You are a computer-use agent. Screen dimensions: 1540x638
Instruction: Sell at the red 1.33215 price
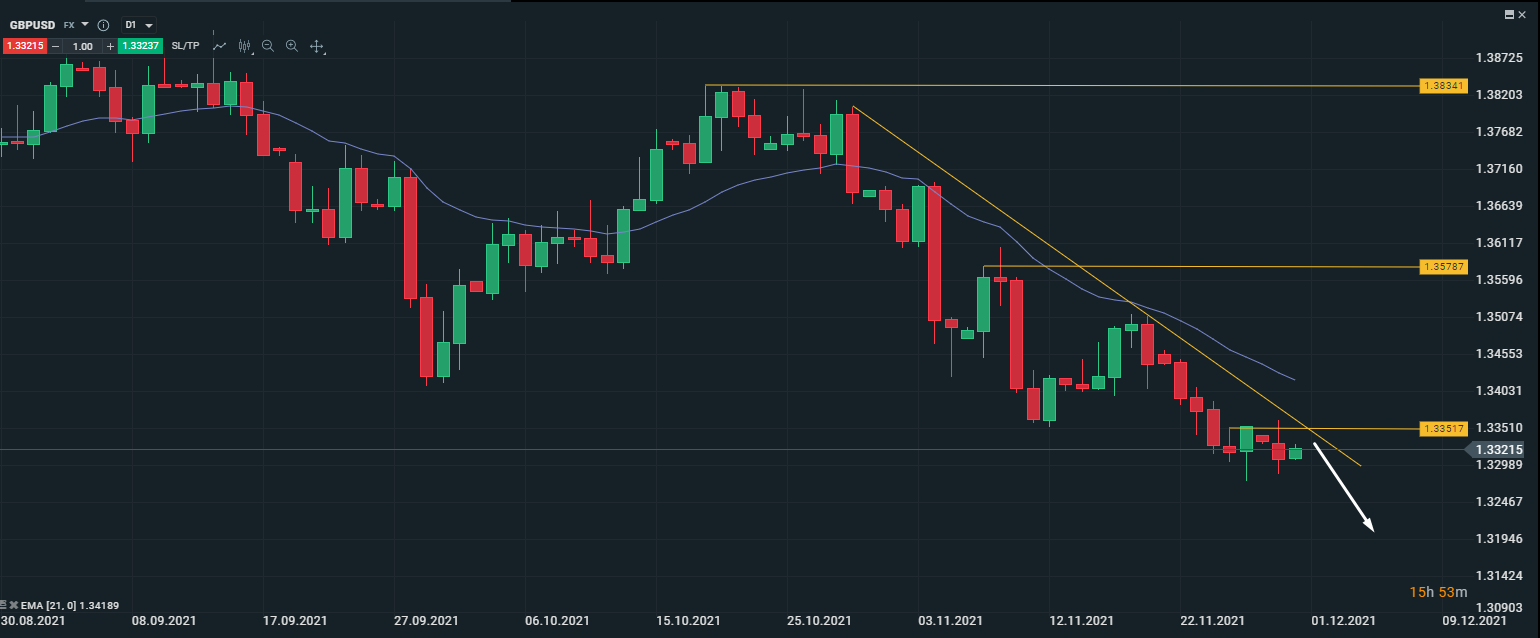tap(24, 46)
